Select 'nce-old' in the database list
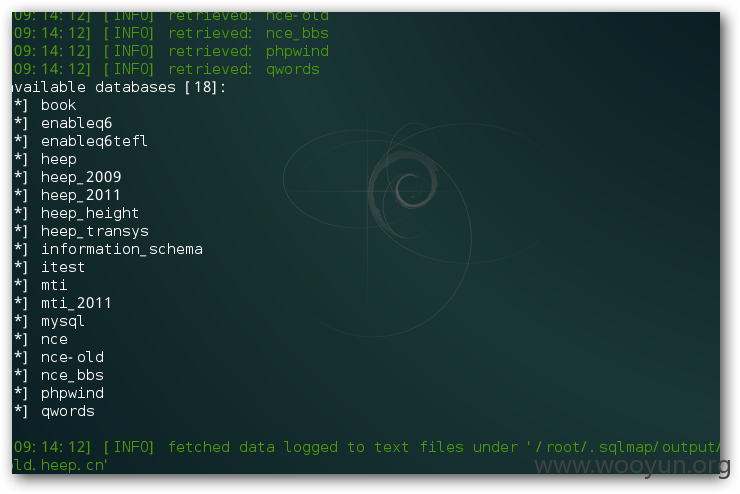 click(72, 357)
